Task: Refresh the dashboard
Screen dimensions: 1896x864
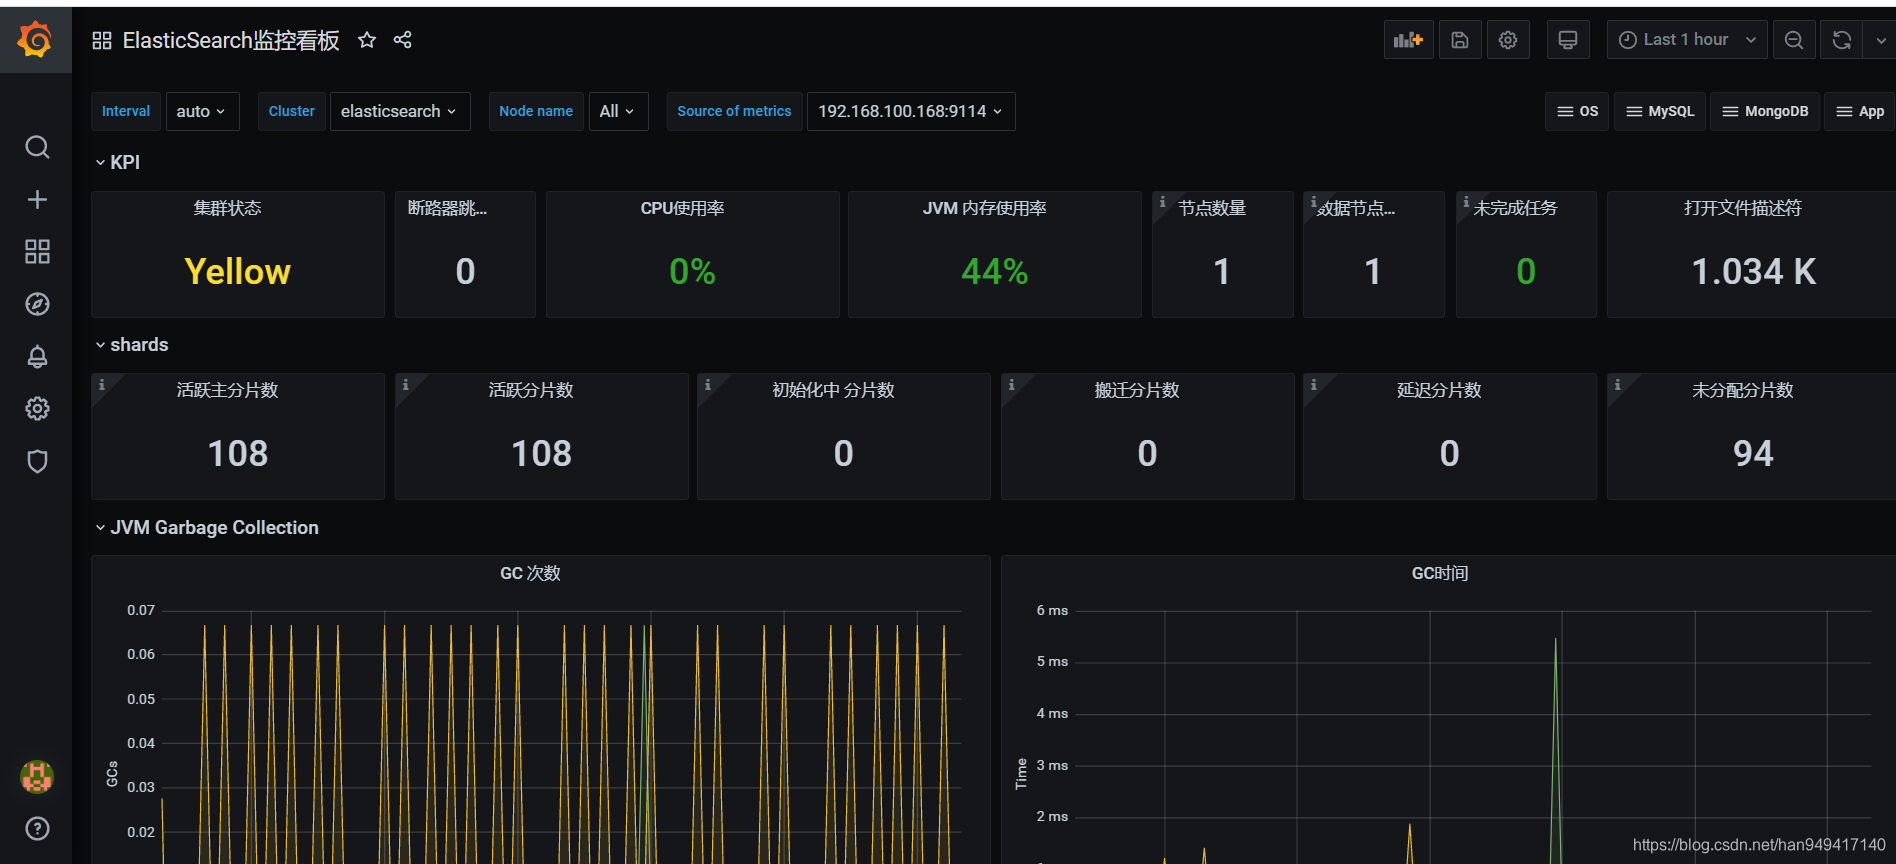Action: 1842,40
